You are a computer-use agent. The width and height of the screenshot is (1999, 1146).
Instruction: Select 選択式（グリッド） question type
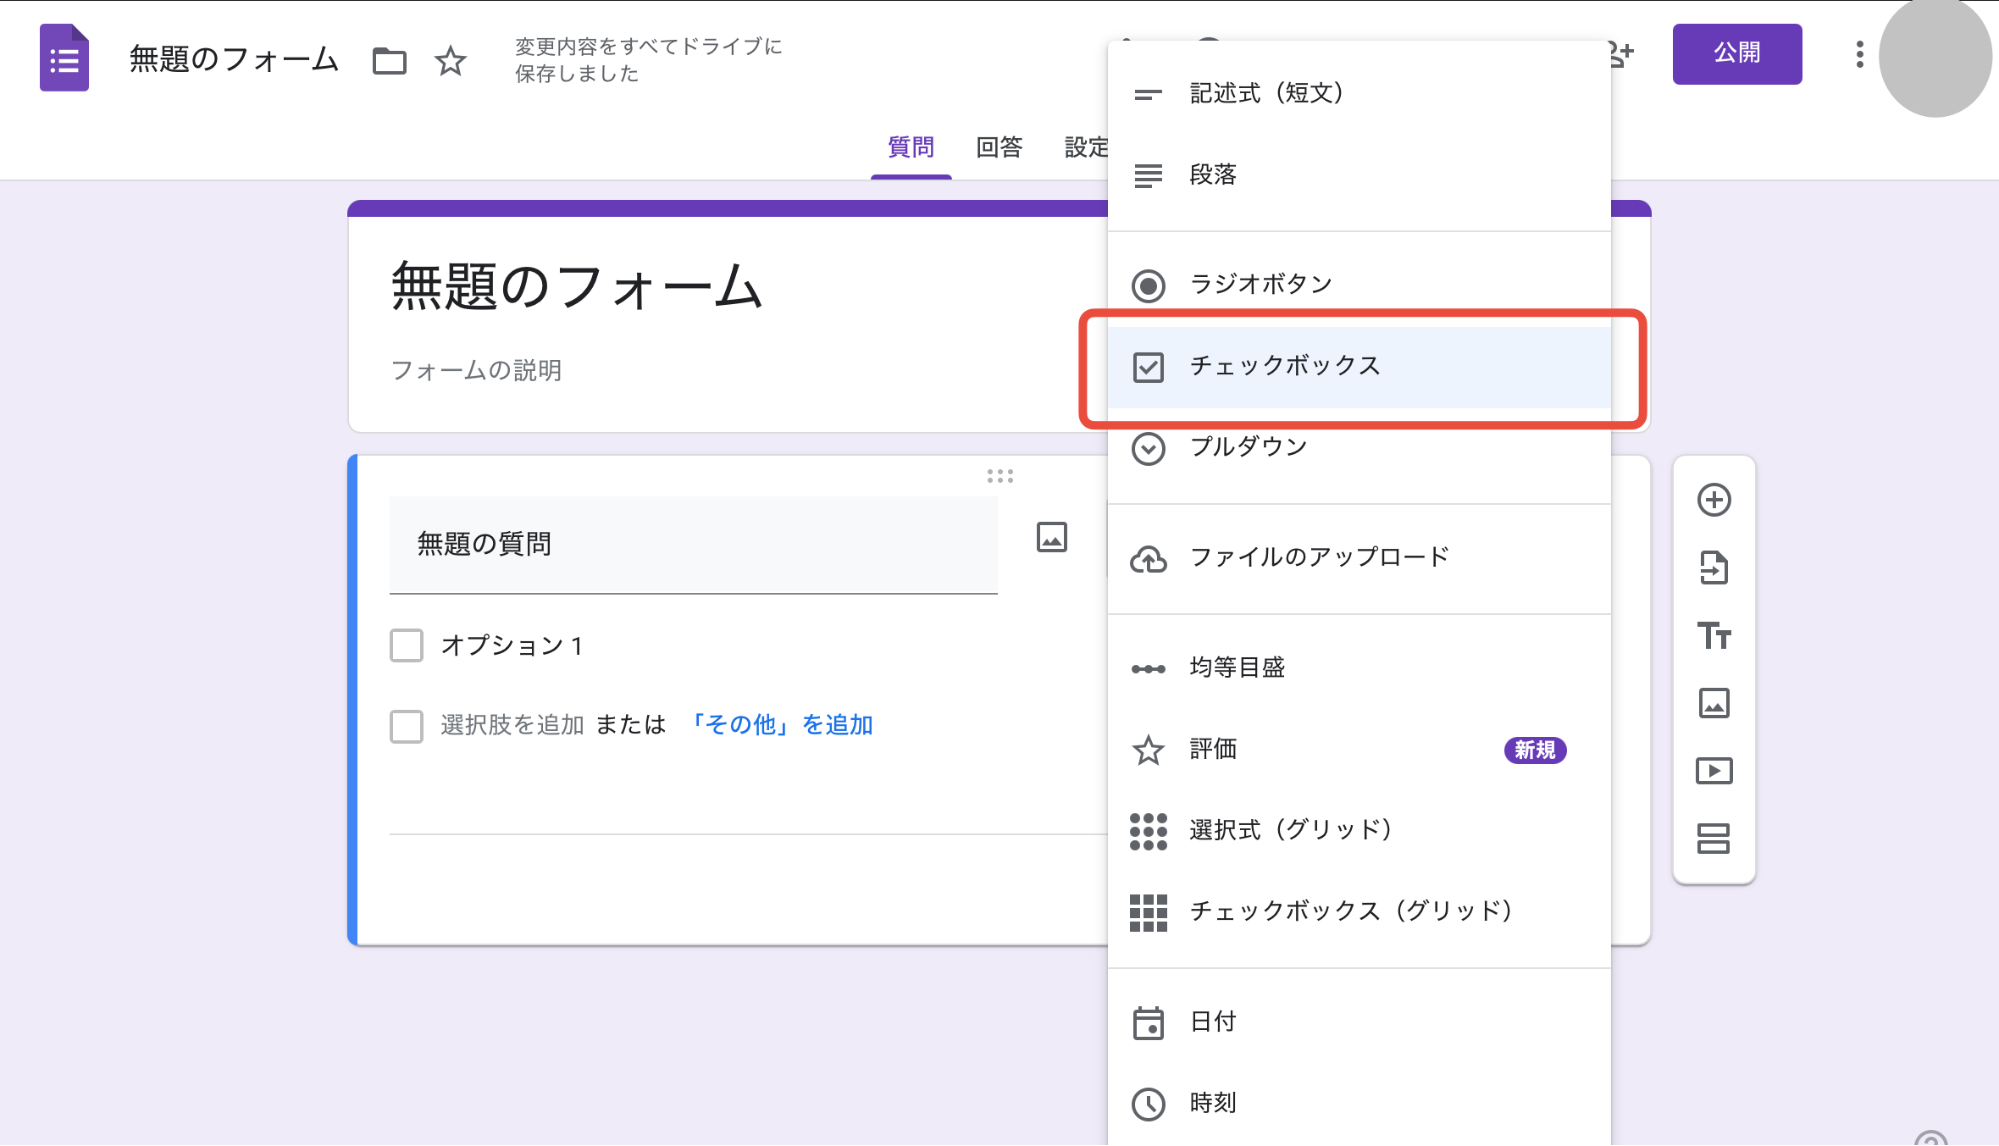(1359, 831)
